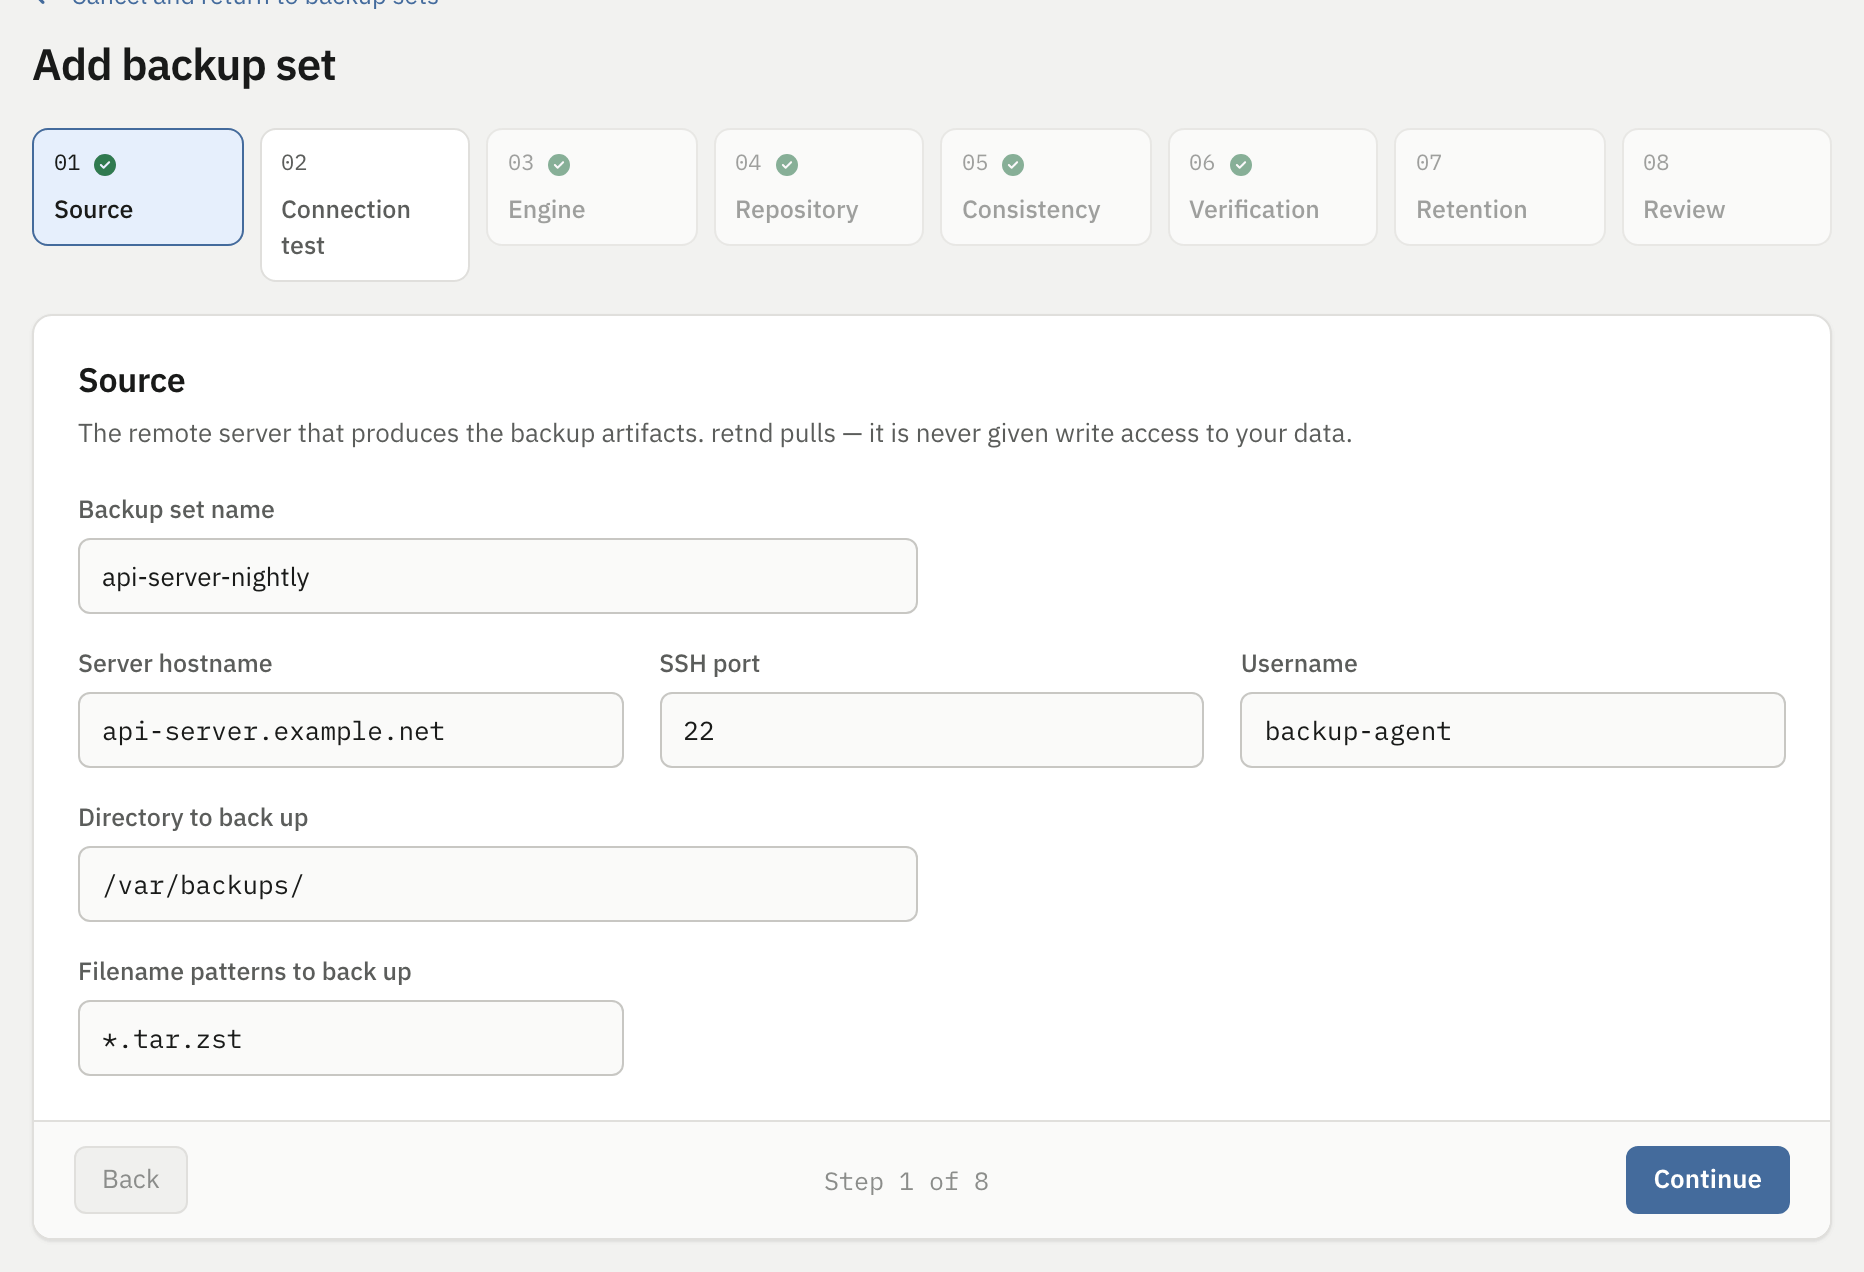Click the Backup set name field
The height and width of the screenshot is (1272, 1864).
coord(498,576)
